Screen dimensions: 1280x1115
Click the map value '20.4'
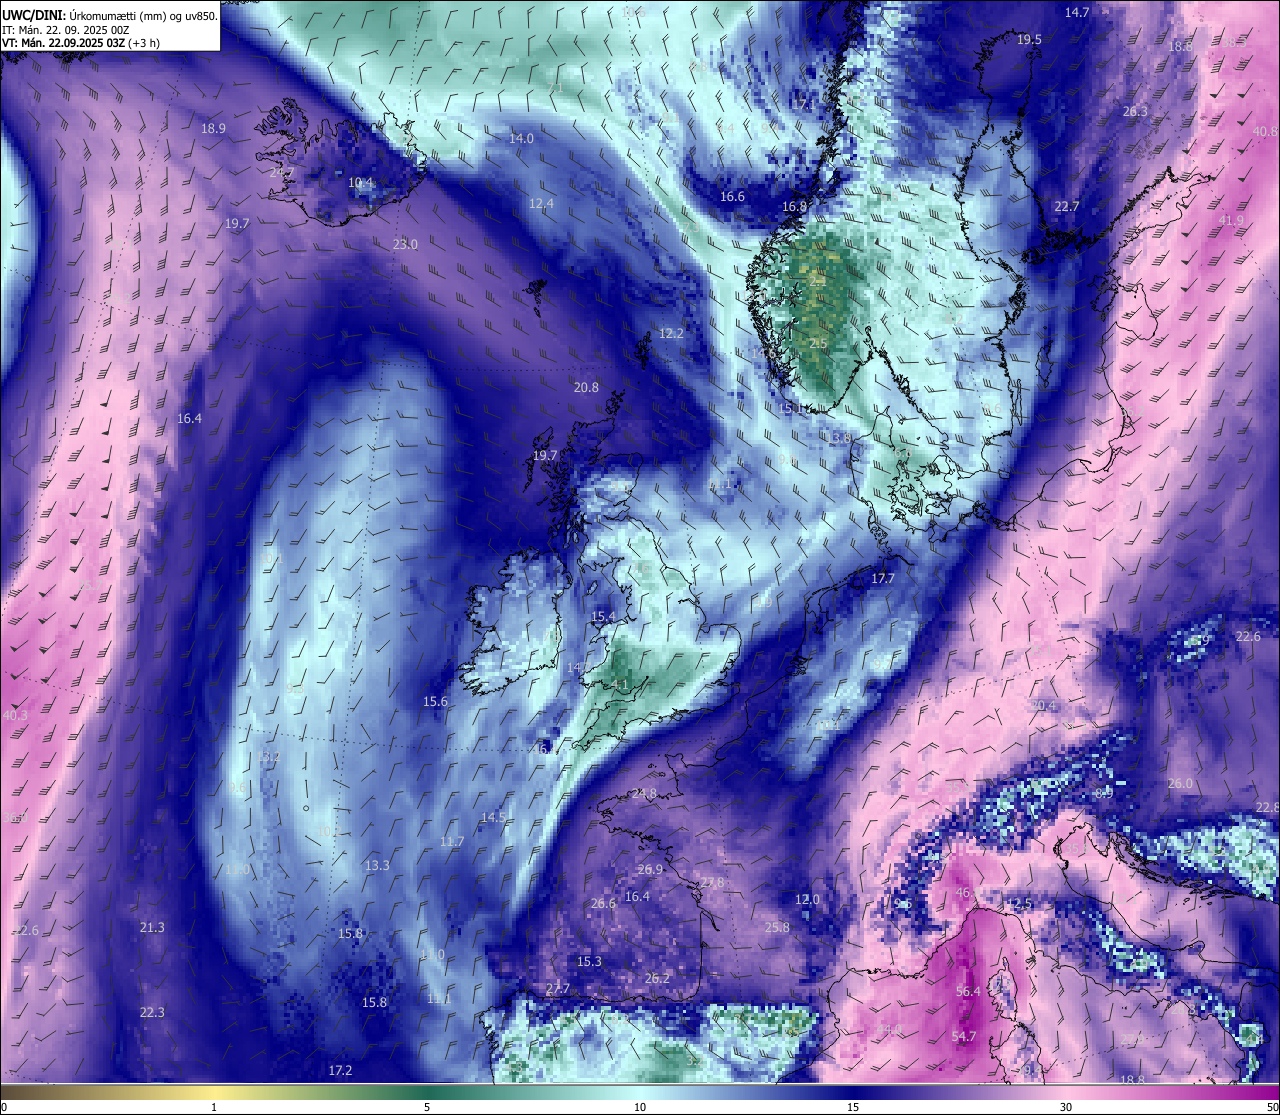(x=1043, y=705)
